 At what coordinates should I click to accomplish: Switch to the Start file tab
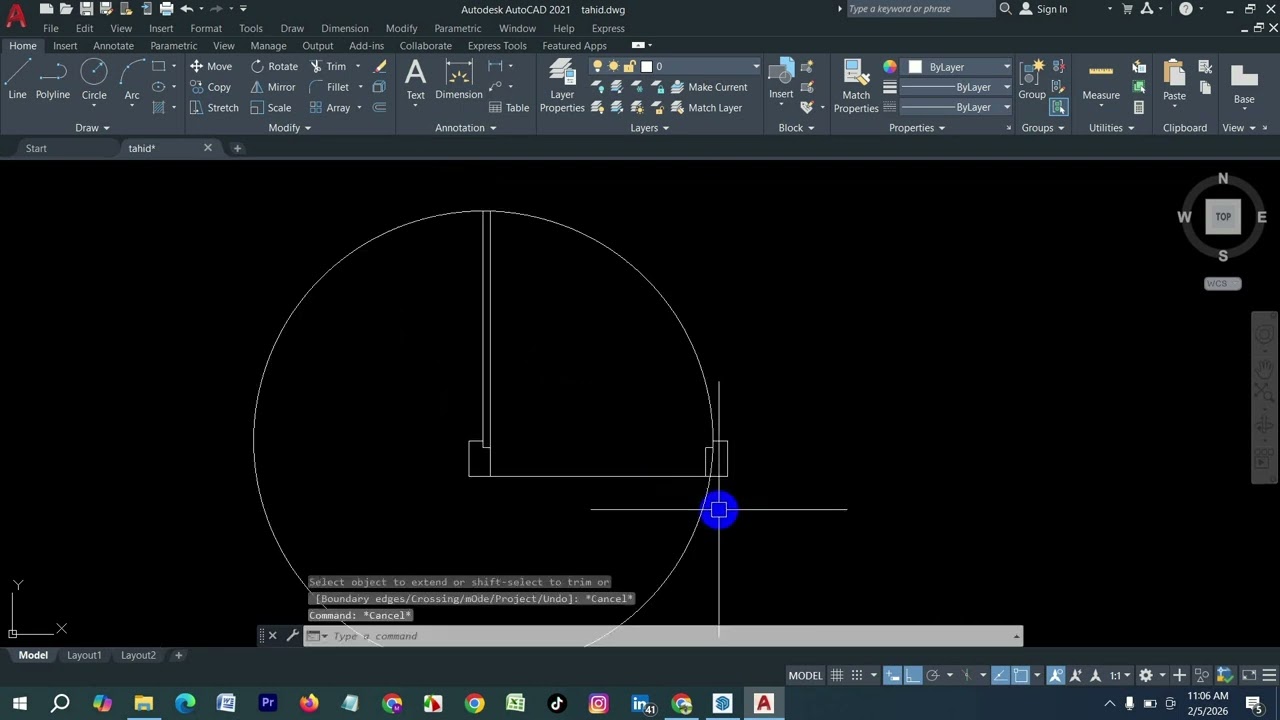tap(36, 148)
